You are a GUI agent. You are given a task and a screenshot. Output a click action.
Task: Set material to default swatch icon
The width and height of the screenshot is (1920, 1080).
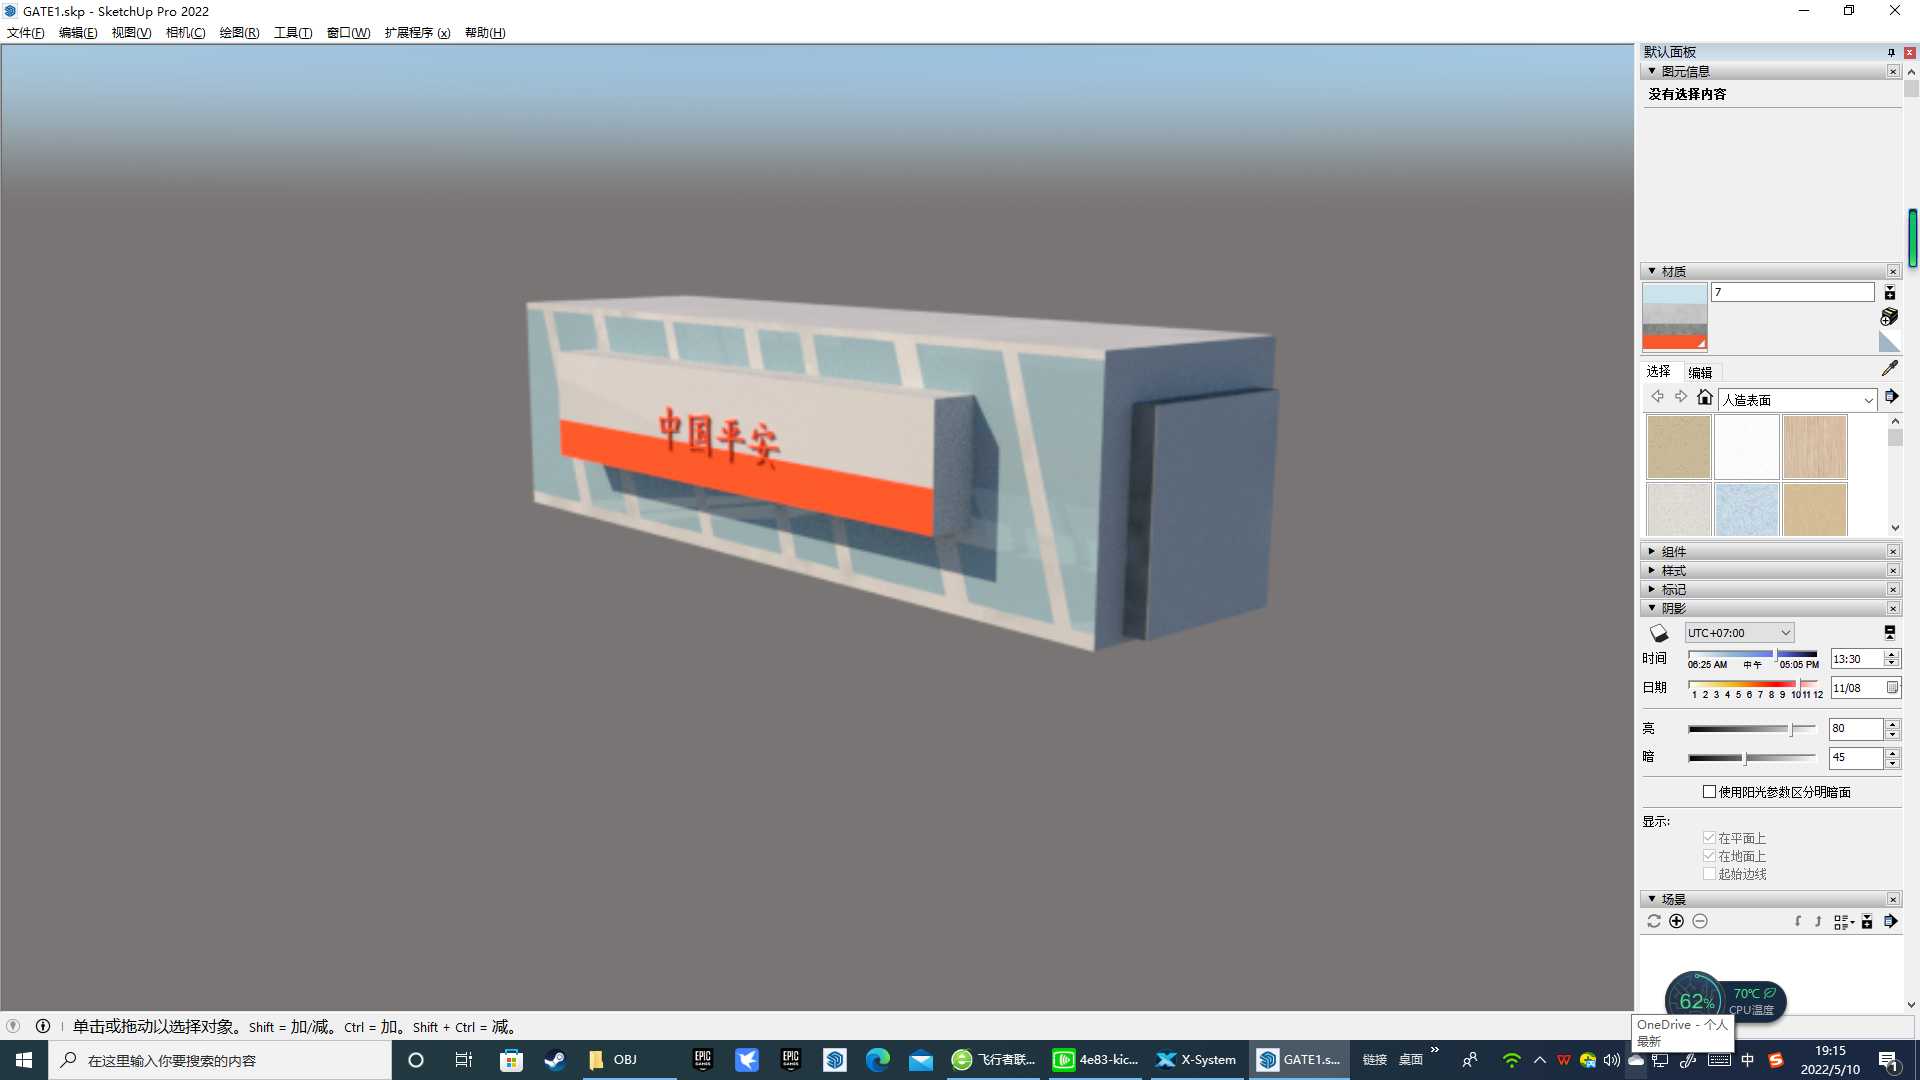[x=1889, y=342]
